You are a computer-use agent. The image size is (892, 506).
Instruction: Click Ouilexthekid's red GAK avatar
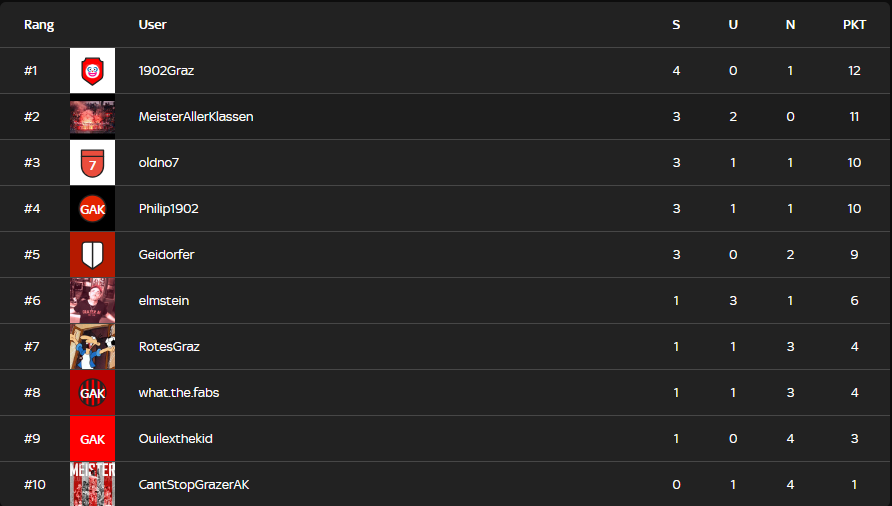pos(92,439)
